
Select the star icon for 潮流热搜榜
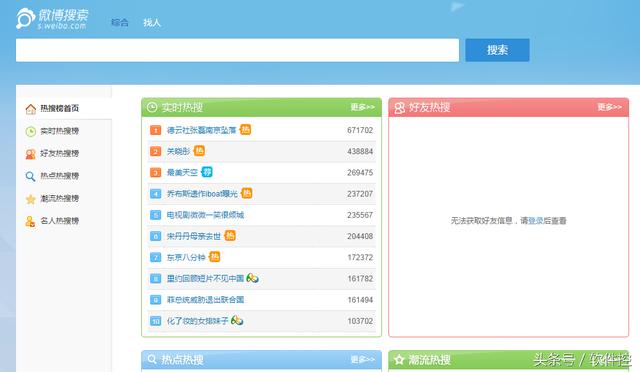tap(31, 199)
